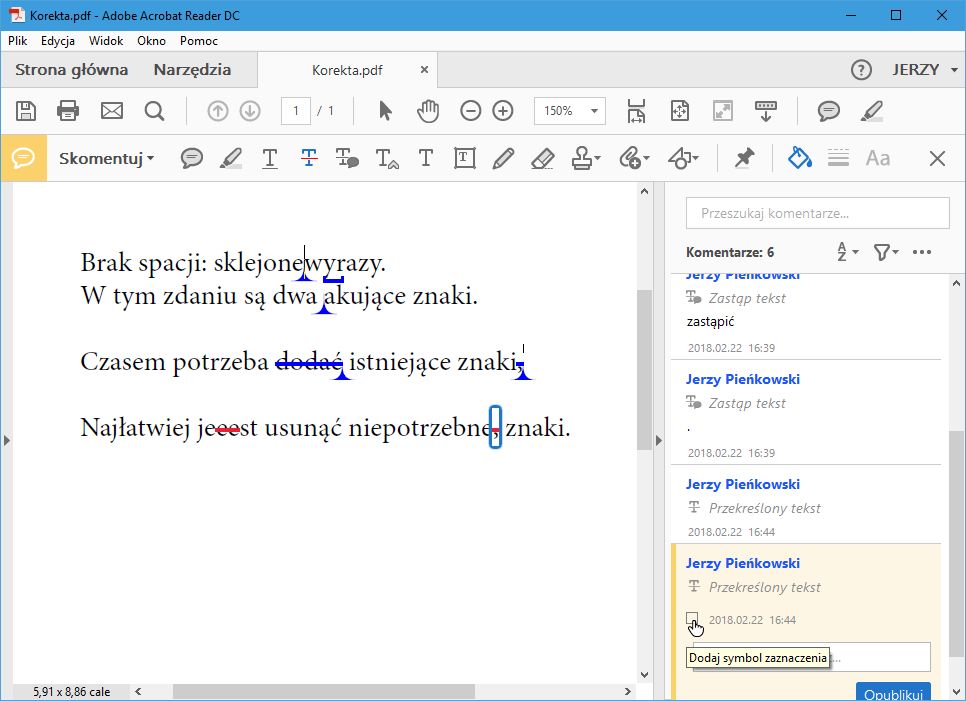Select the Hand tool
Image resolution: width=966 pixels, height=701 pixels.
pos(428,111)
